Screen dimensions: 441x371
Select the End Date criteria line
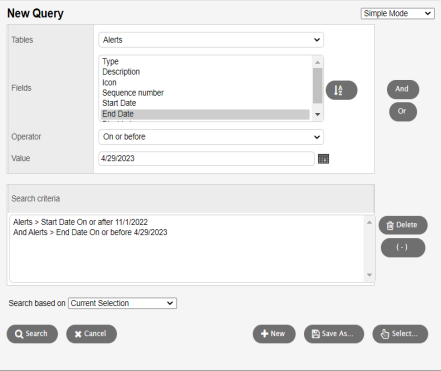click(90, 232)
